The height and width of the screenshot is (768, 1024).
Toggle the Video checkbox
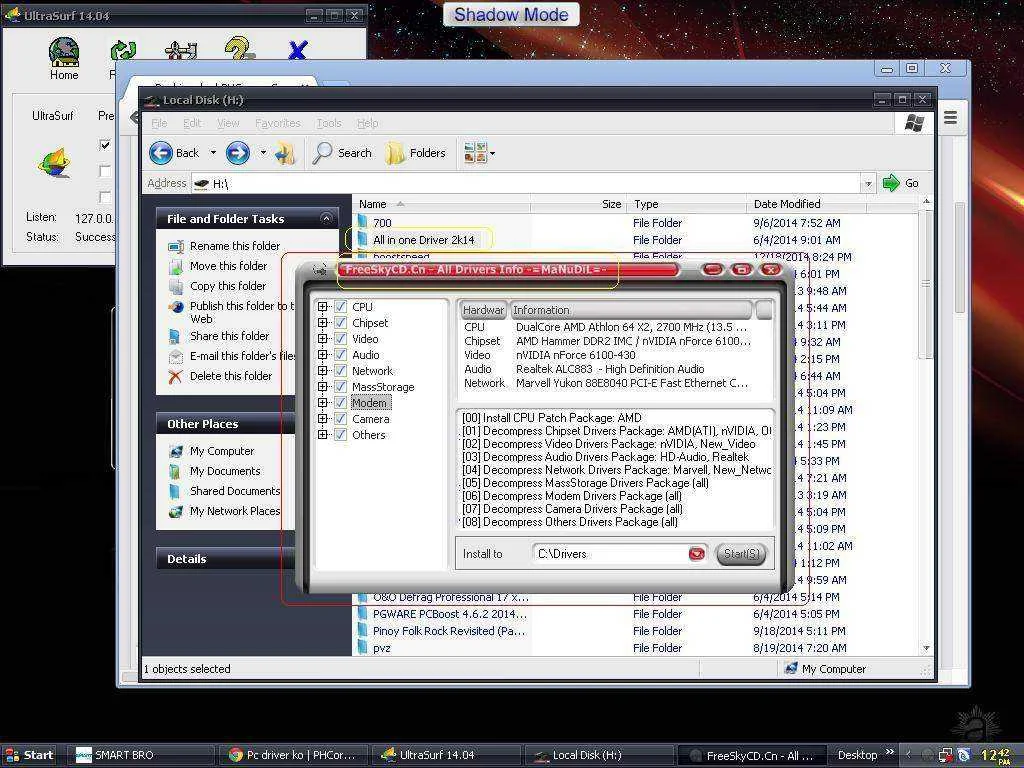click(x=340, y=338)
